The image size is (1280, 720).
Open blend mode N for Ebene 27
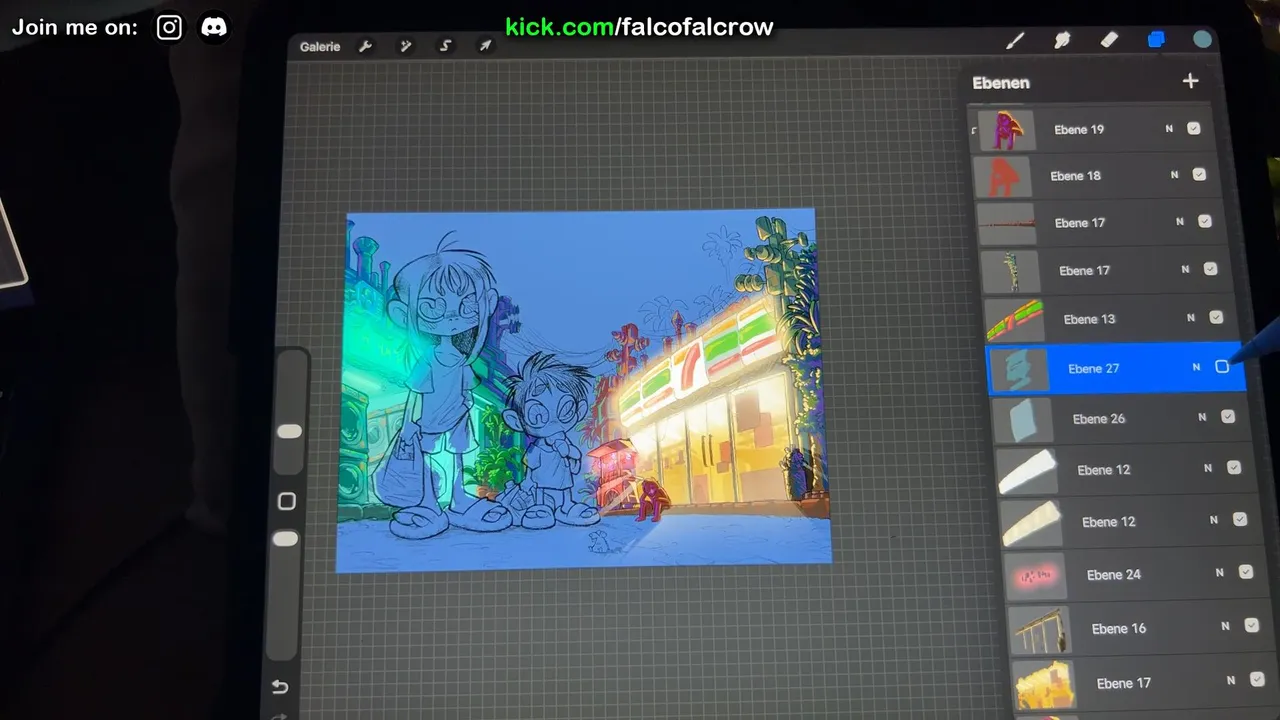[1196, 368]
